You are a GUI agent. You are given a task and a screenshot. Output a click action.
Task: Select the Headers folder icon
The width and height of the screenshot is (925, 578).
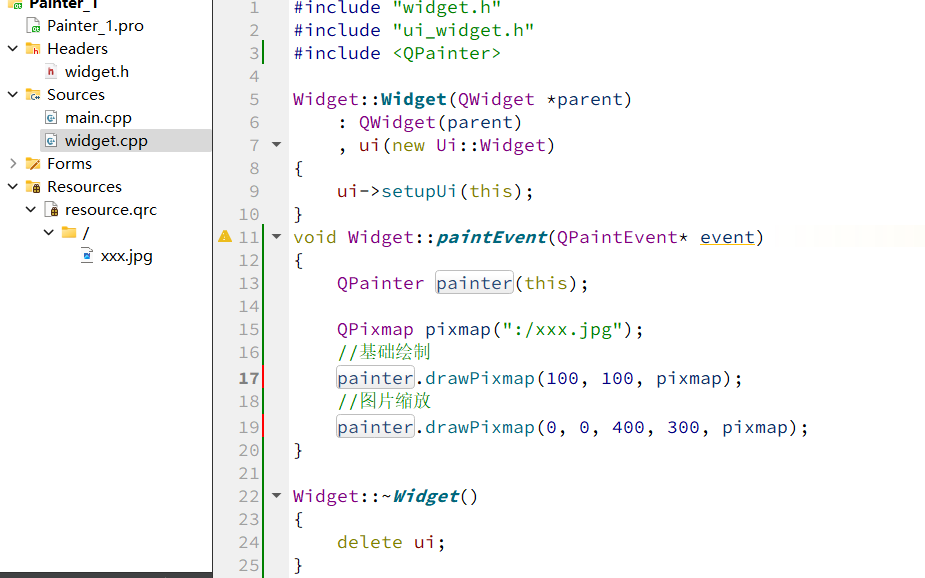(33, 48)
